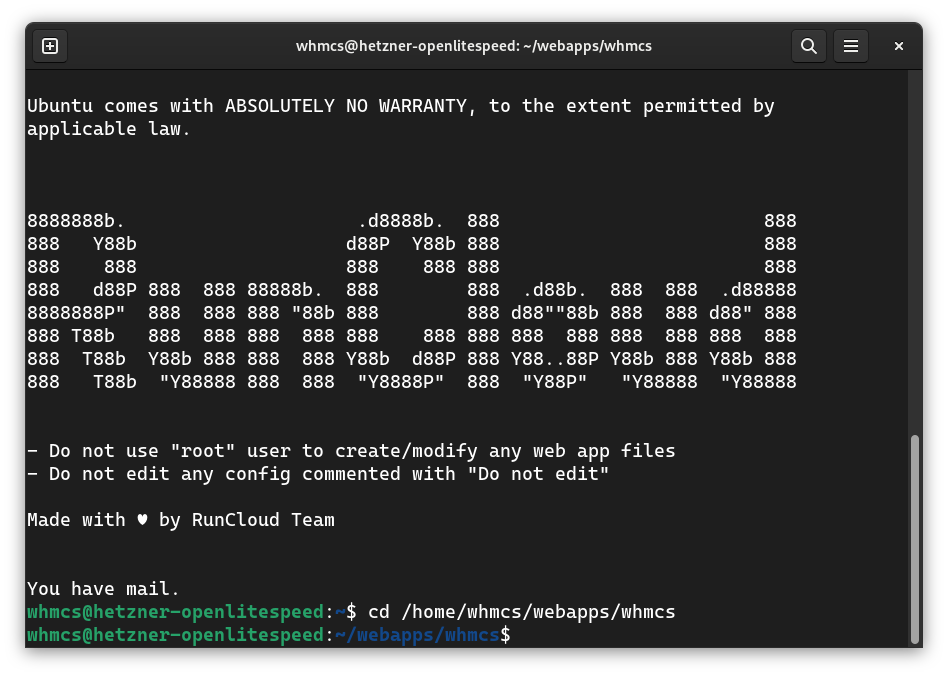Viewport: 948px width, 676px height.
Task: Open the terminal search tool
Action: point(808,46)
